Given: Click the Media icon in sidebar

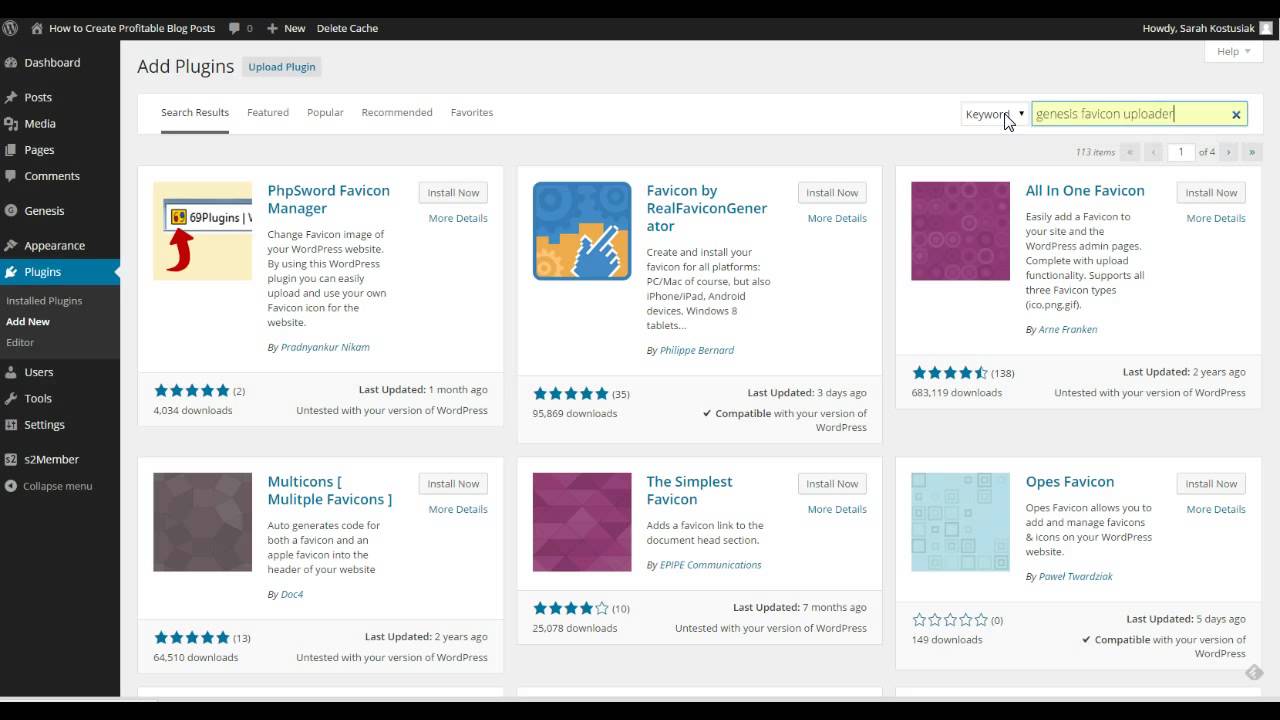Looking at the screenshot, I should click(x=11, y=123).
